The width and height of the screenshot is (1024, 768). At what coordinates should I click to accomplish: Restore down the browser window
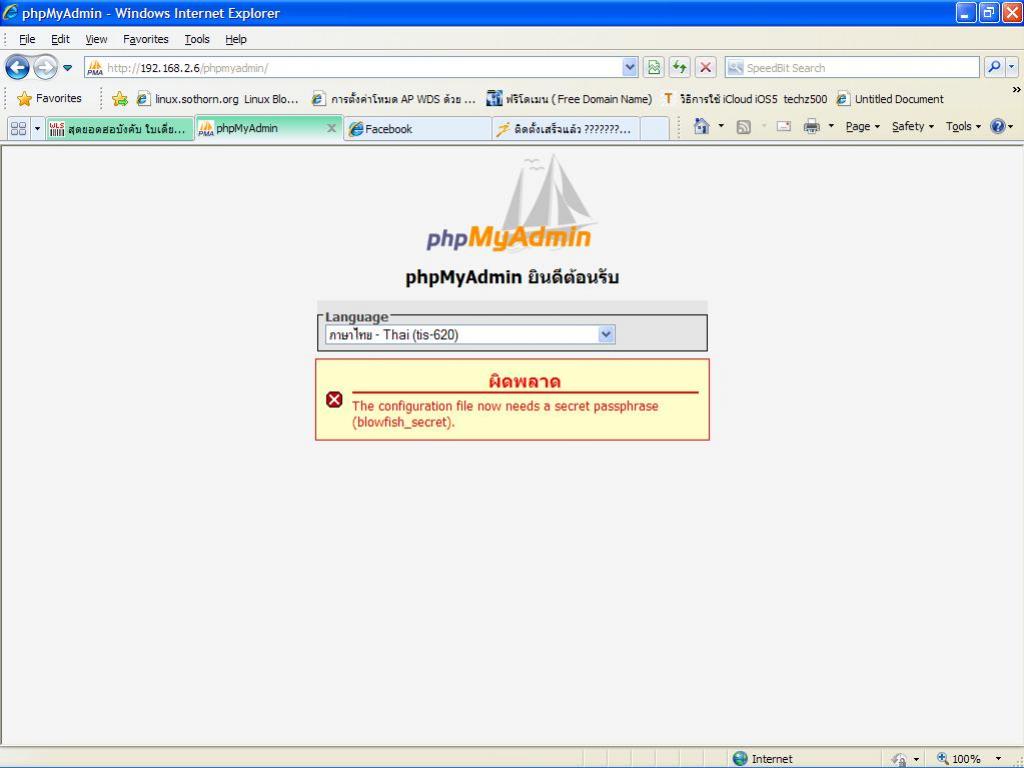[989, 12]
